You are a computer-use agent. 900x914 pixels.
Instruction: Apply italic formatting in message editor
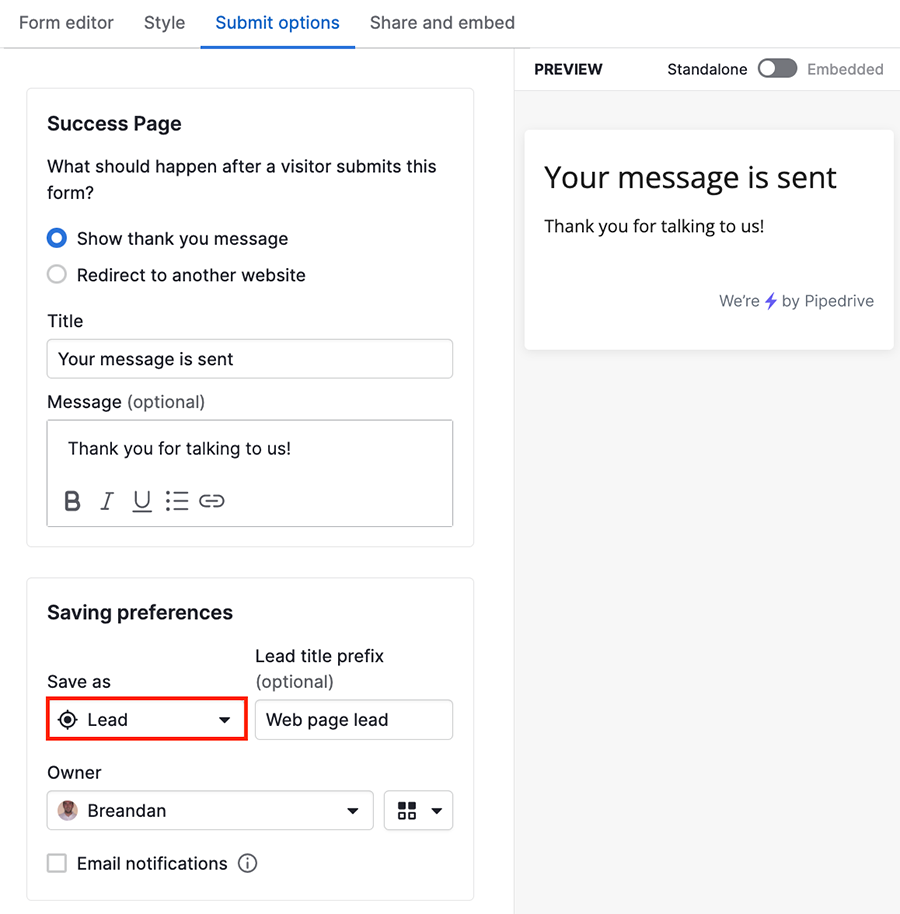click(x=107, y=501)
